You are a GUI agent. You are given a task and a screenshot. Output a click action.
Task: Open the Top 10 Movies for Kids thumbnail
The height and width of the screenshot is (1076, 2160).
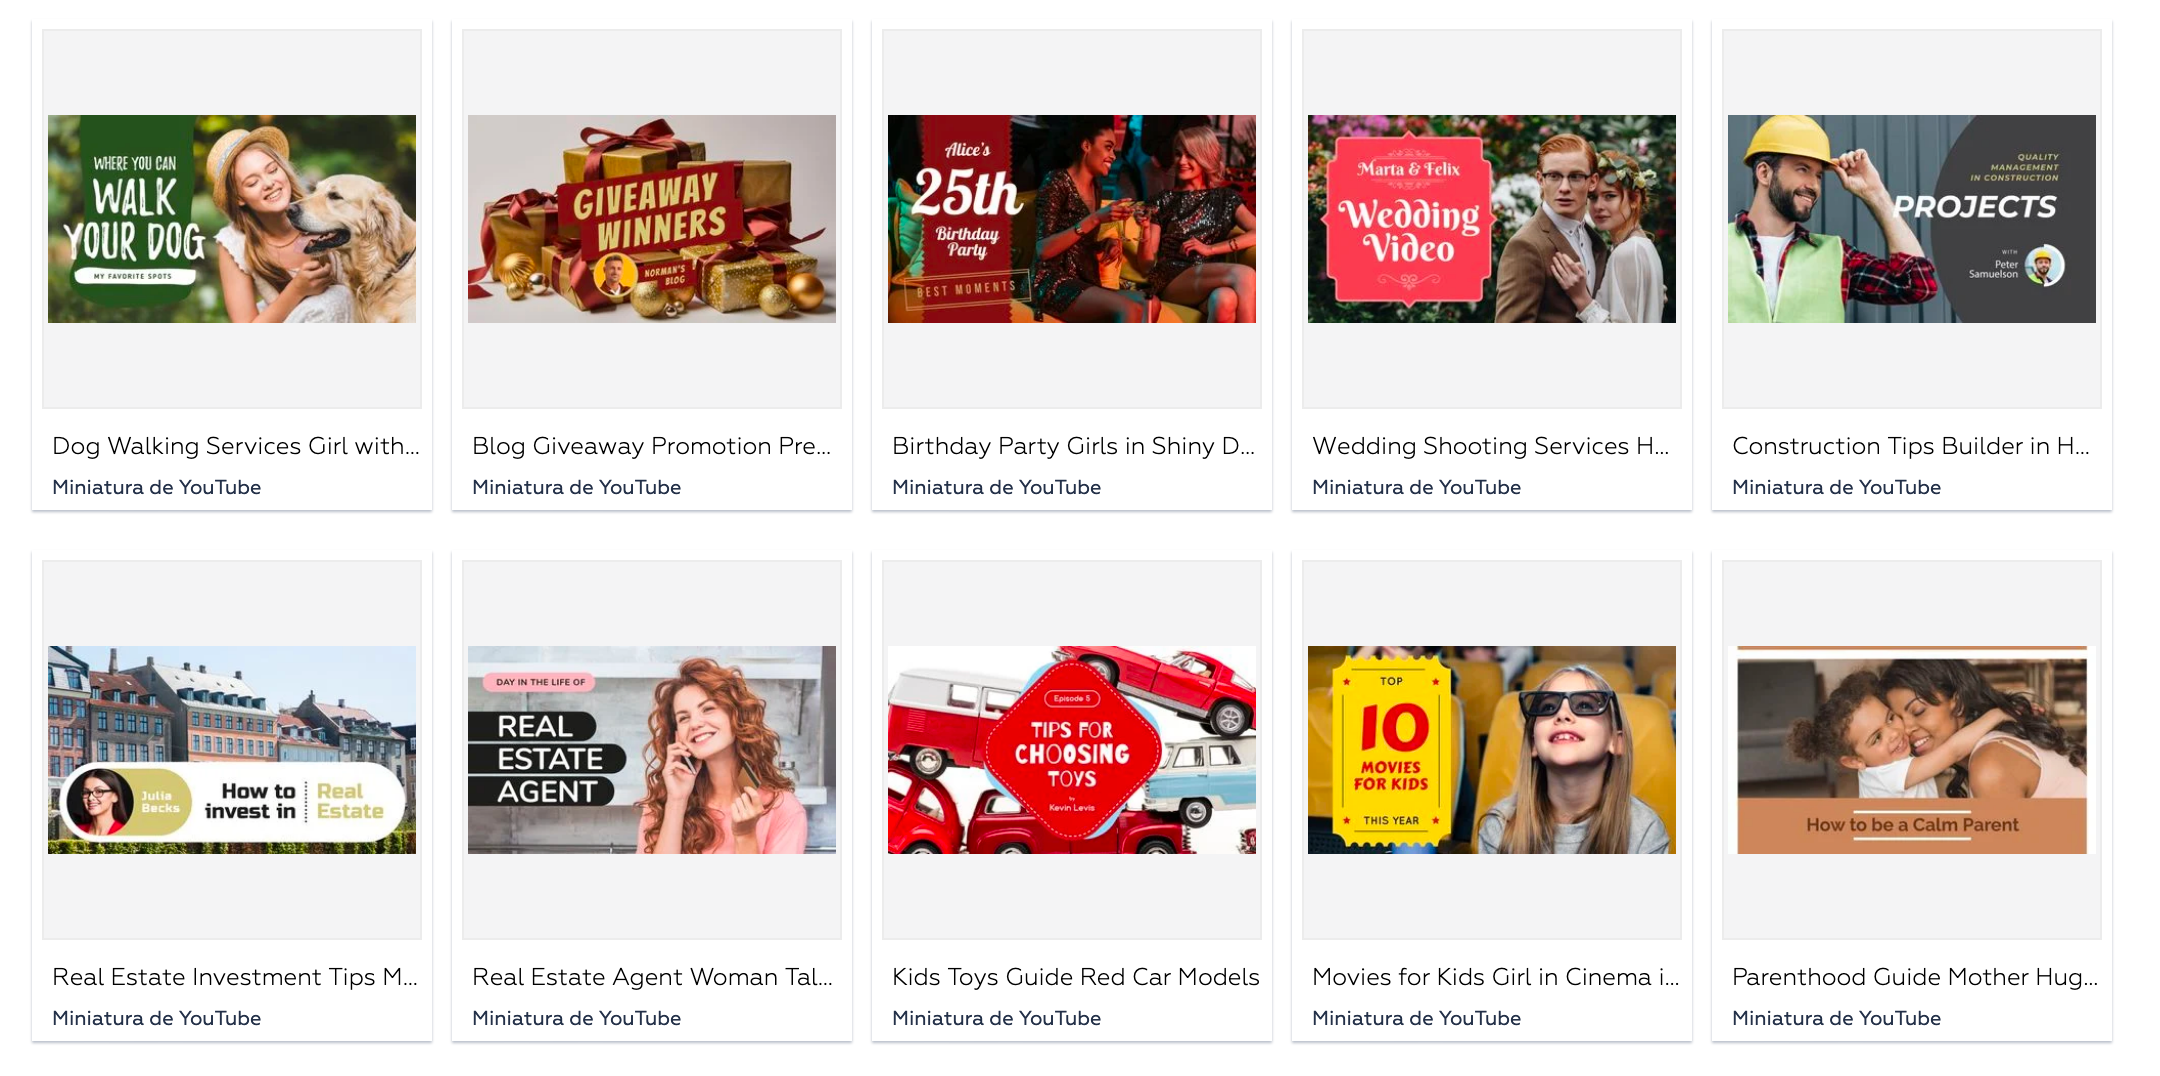pos(1492,750)
